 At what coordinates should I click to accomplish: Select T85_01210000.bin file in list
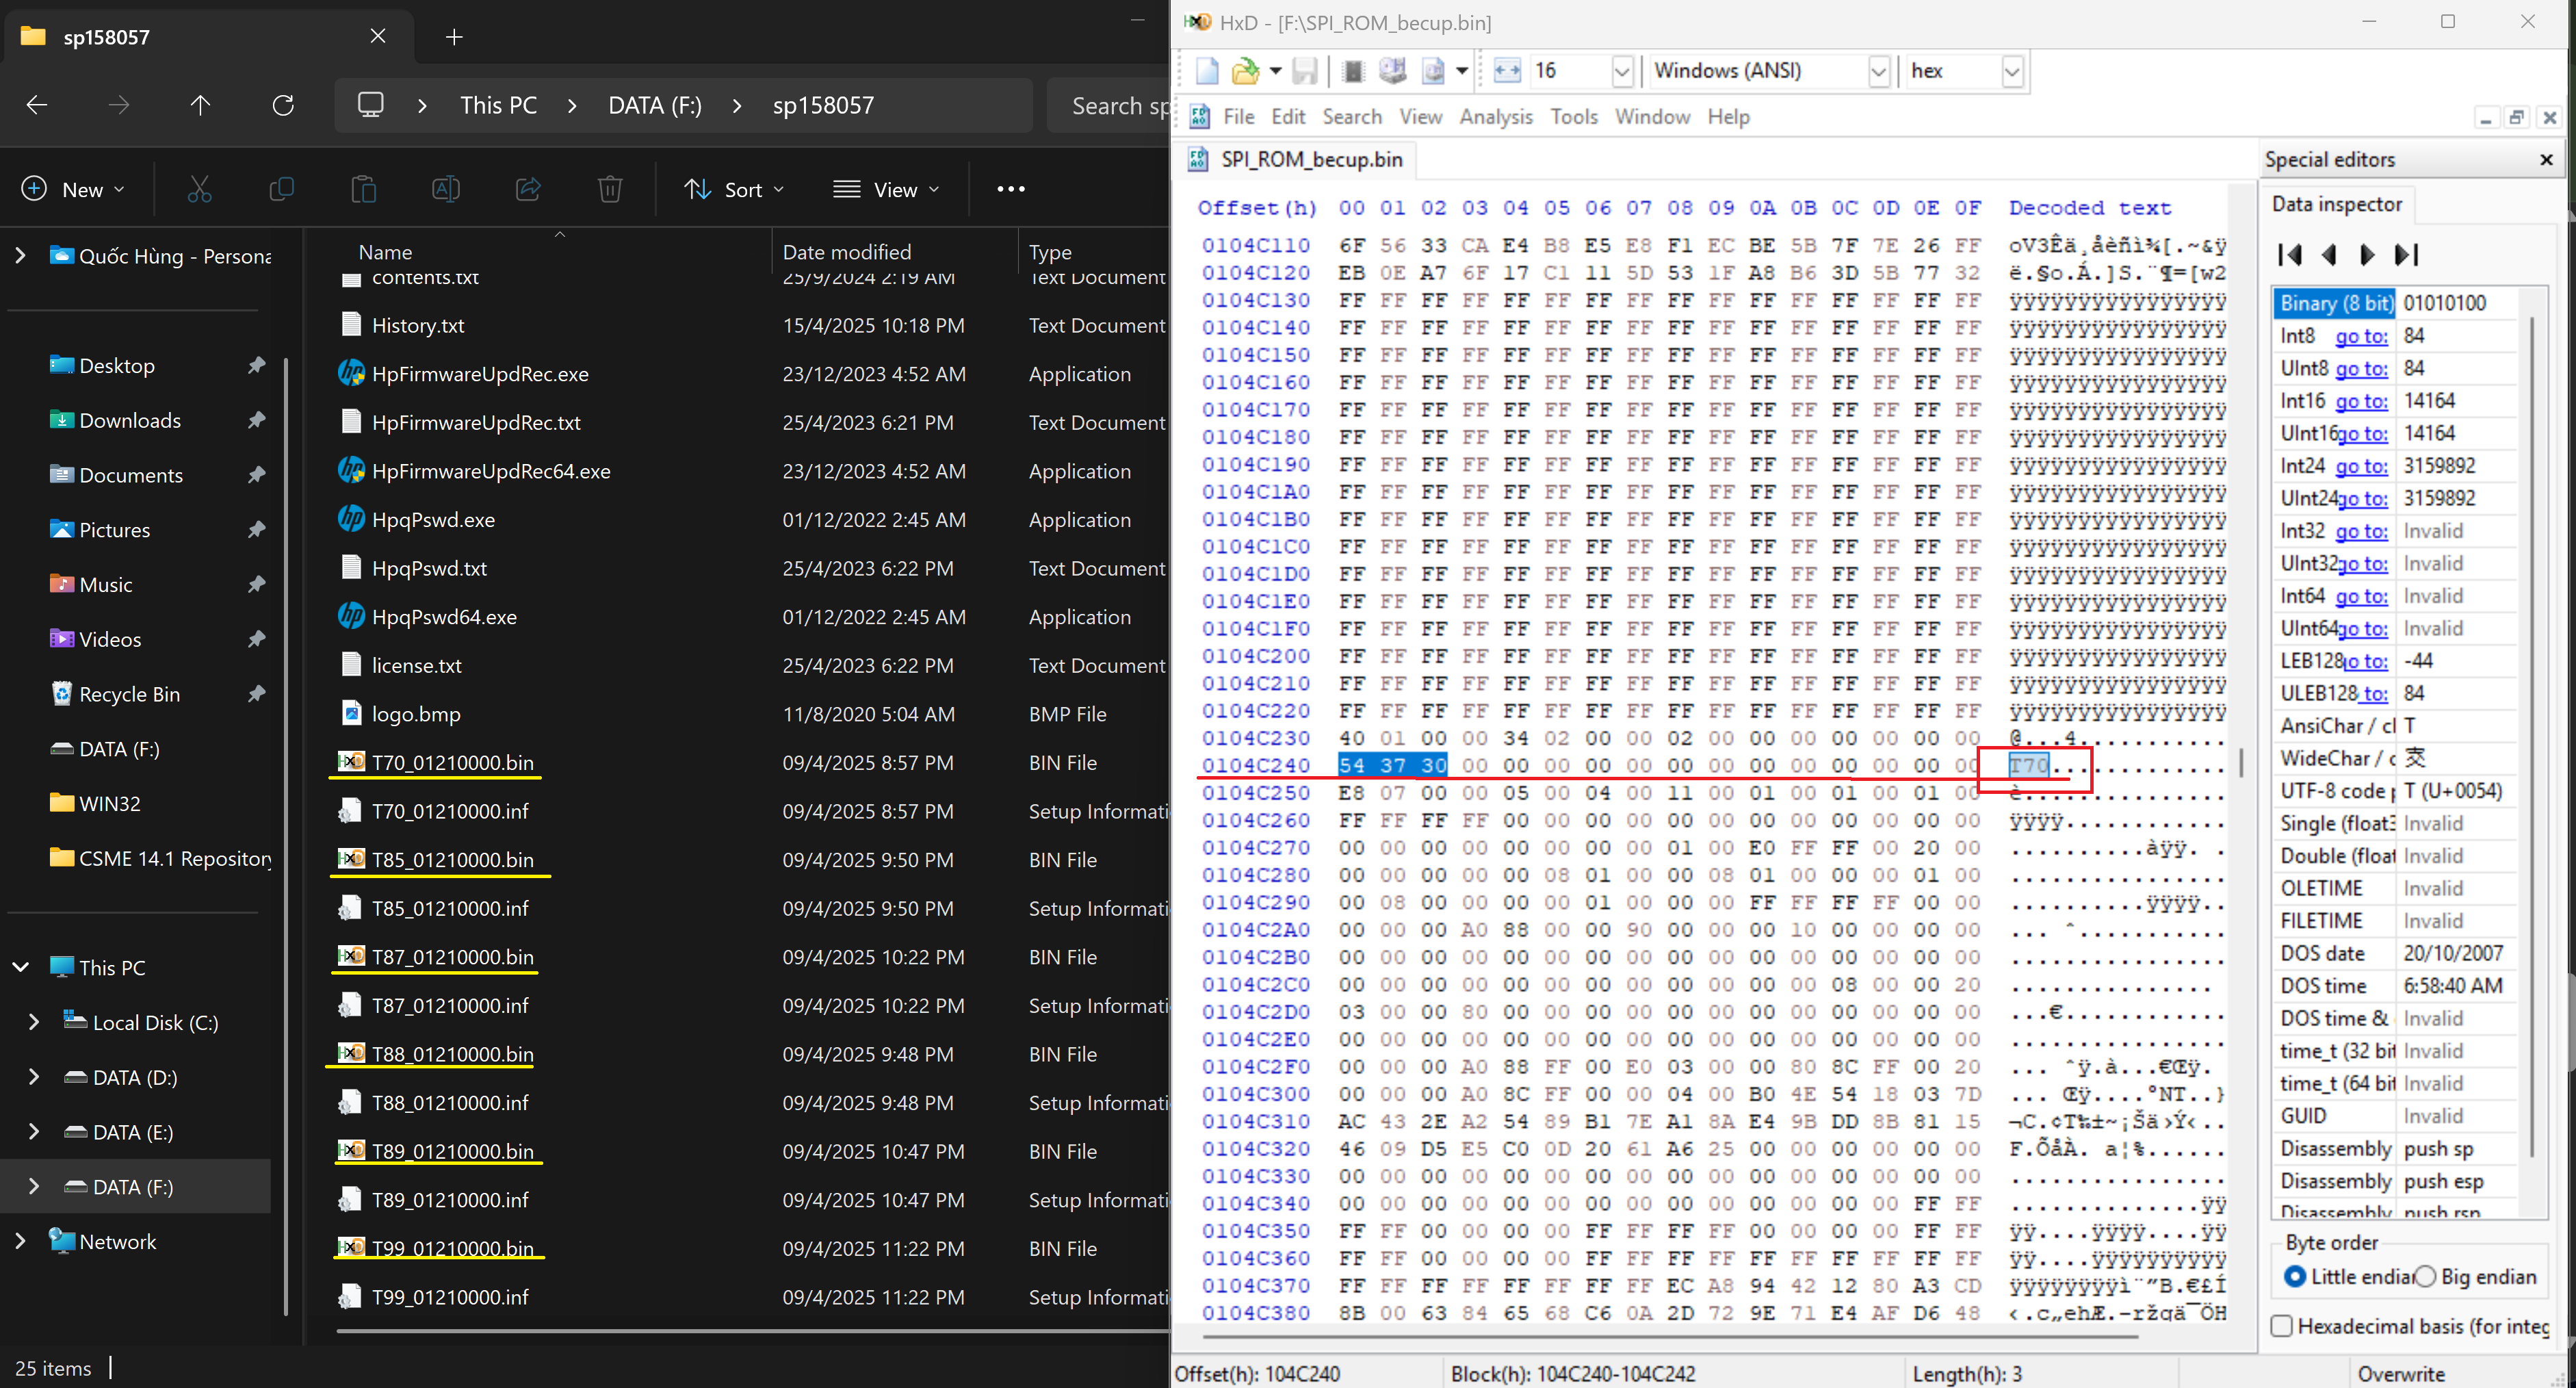coord(452,860)
